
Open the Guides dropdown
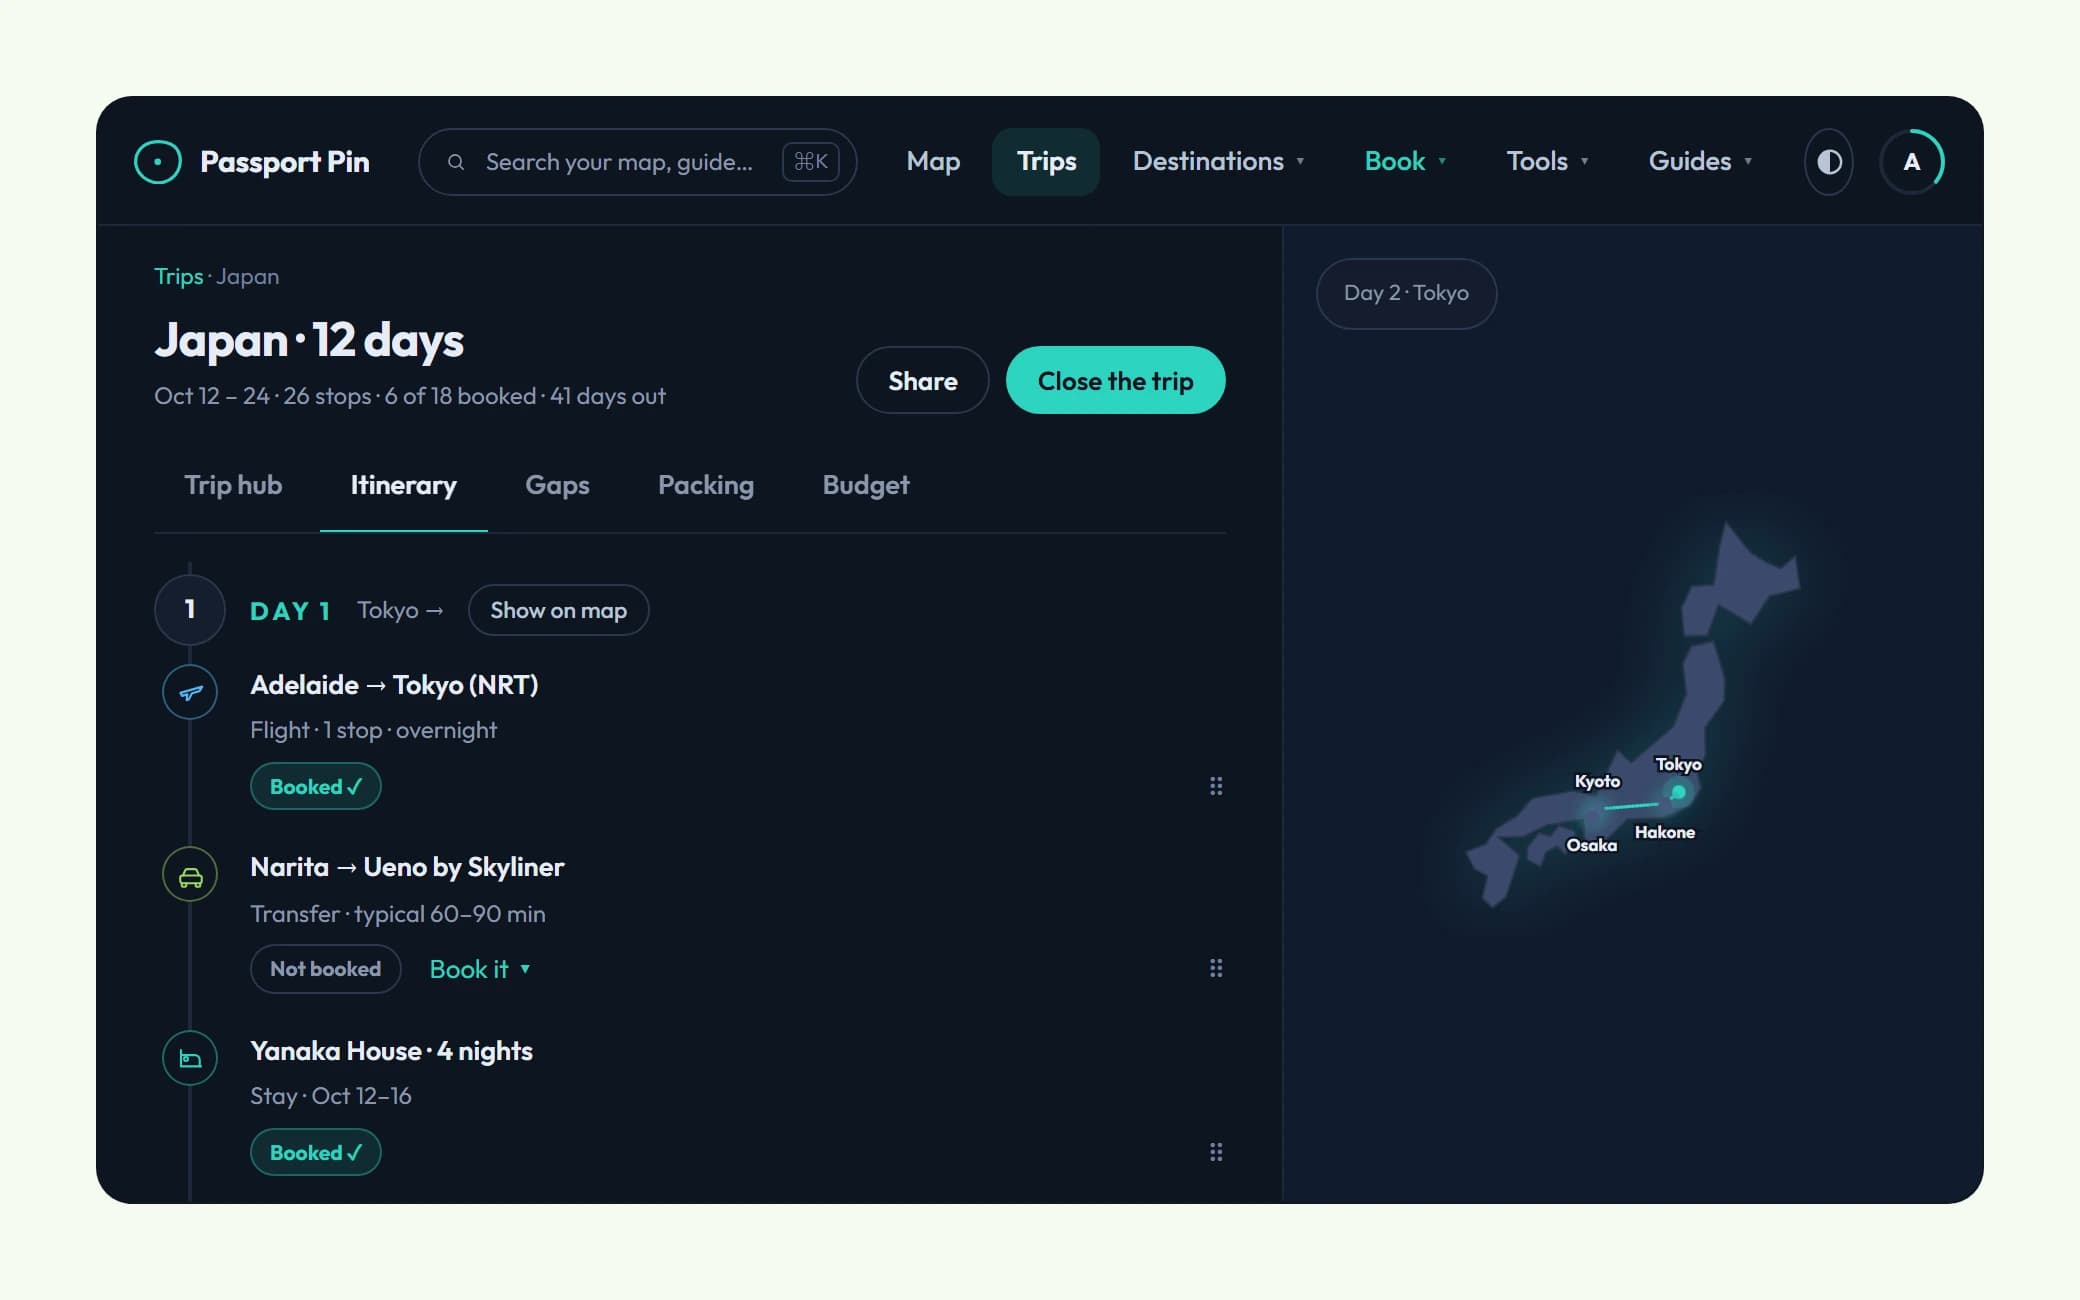(x=1700, y=161)
